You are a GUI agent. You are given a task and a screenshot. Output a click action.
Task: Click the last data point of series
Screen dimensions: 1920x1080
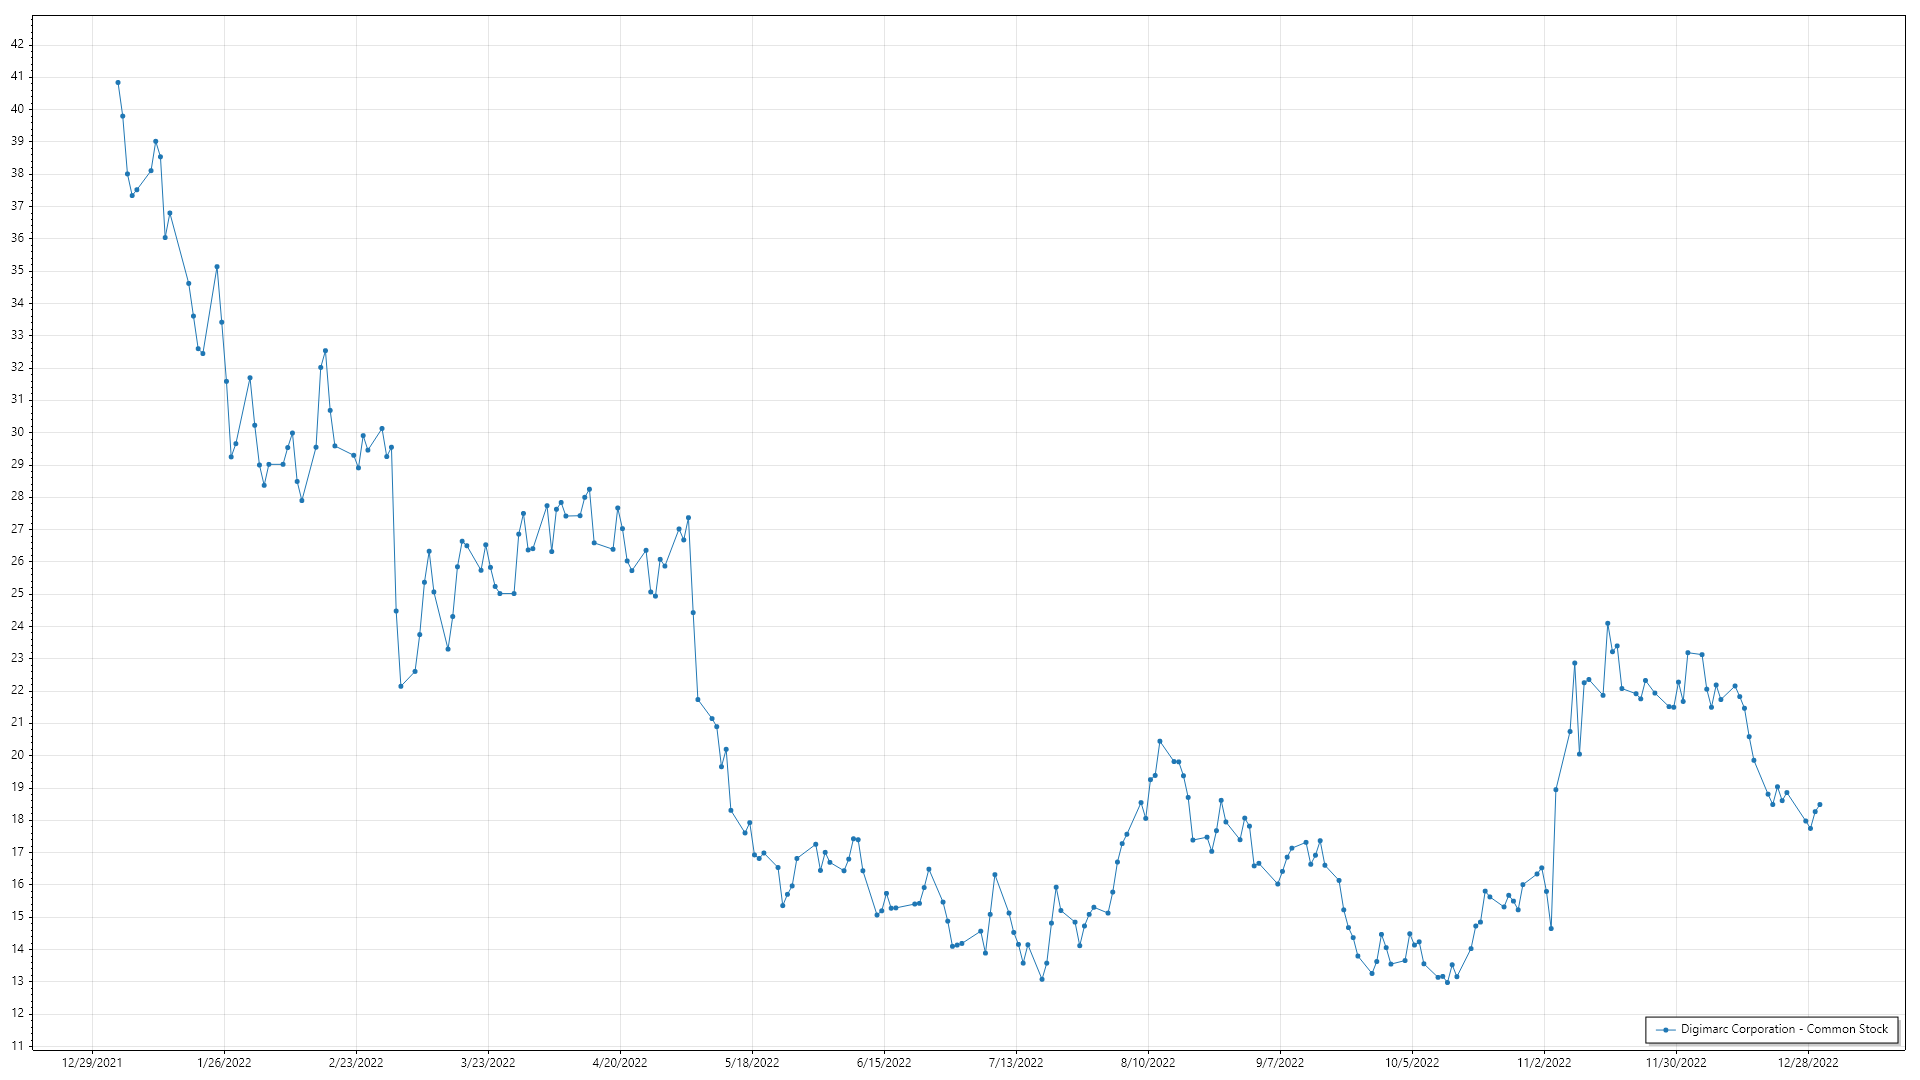coord(1819,805)
